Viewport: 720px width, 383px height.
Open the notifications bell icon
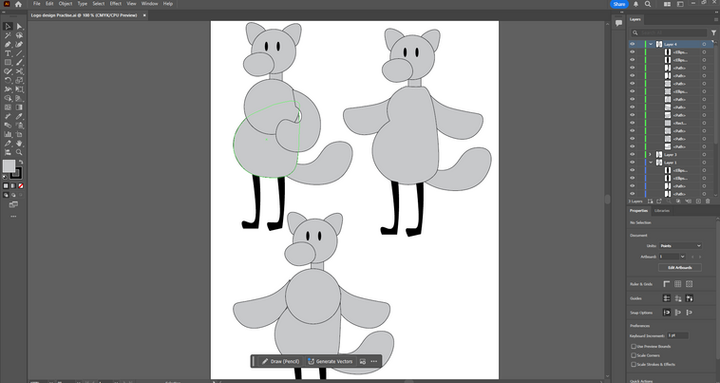[x=636, y=4]
